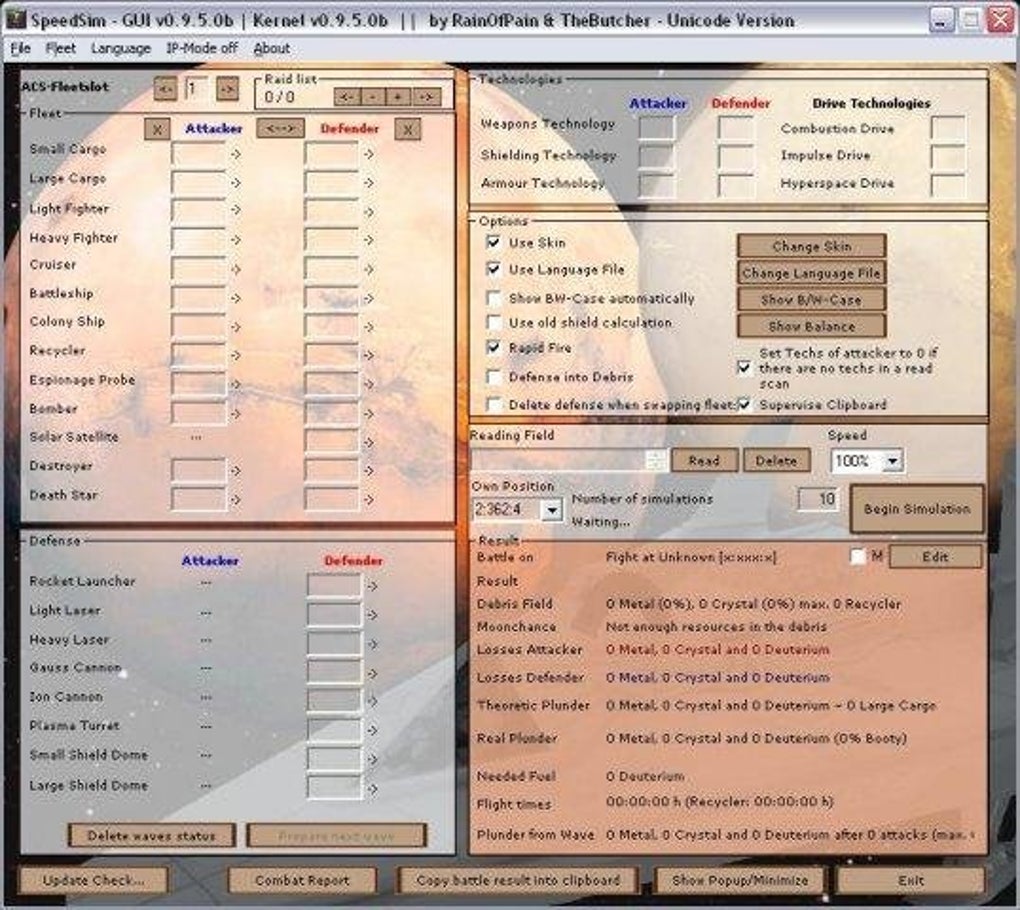Uncheck the Rapid Fire option
This screenshot has height=910, width=1020.
(494, 346)
